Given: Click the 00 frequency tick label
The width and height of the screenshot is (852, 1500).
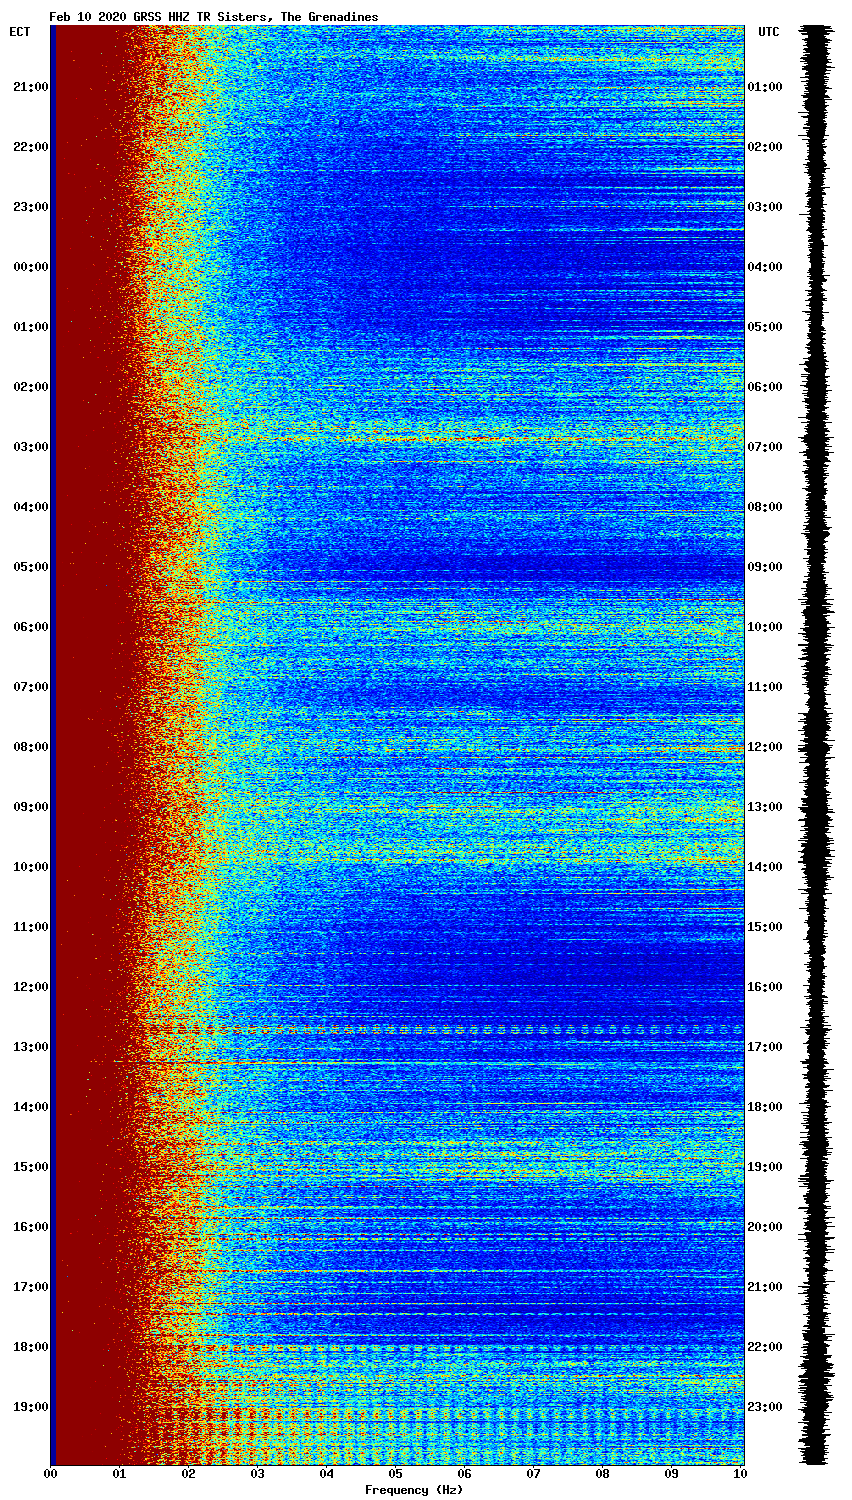Looking at the screenshot, I should [x=51, y=1474].
